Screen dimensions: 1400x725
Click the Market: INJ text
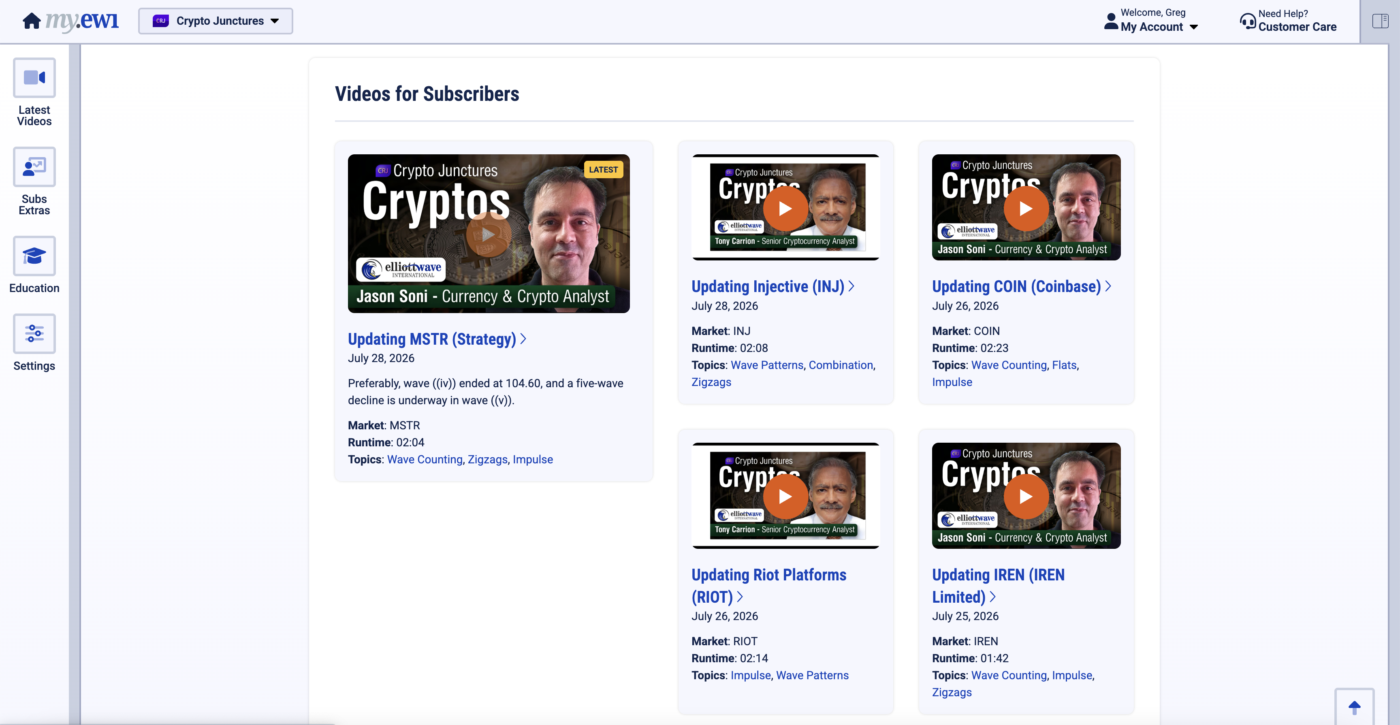coord(721,332)
